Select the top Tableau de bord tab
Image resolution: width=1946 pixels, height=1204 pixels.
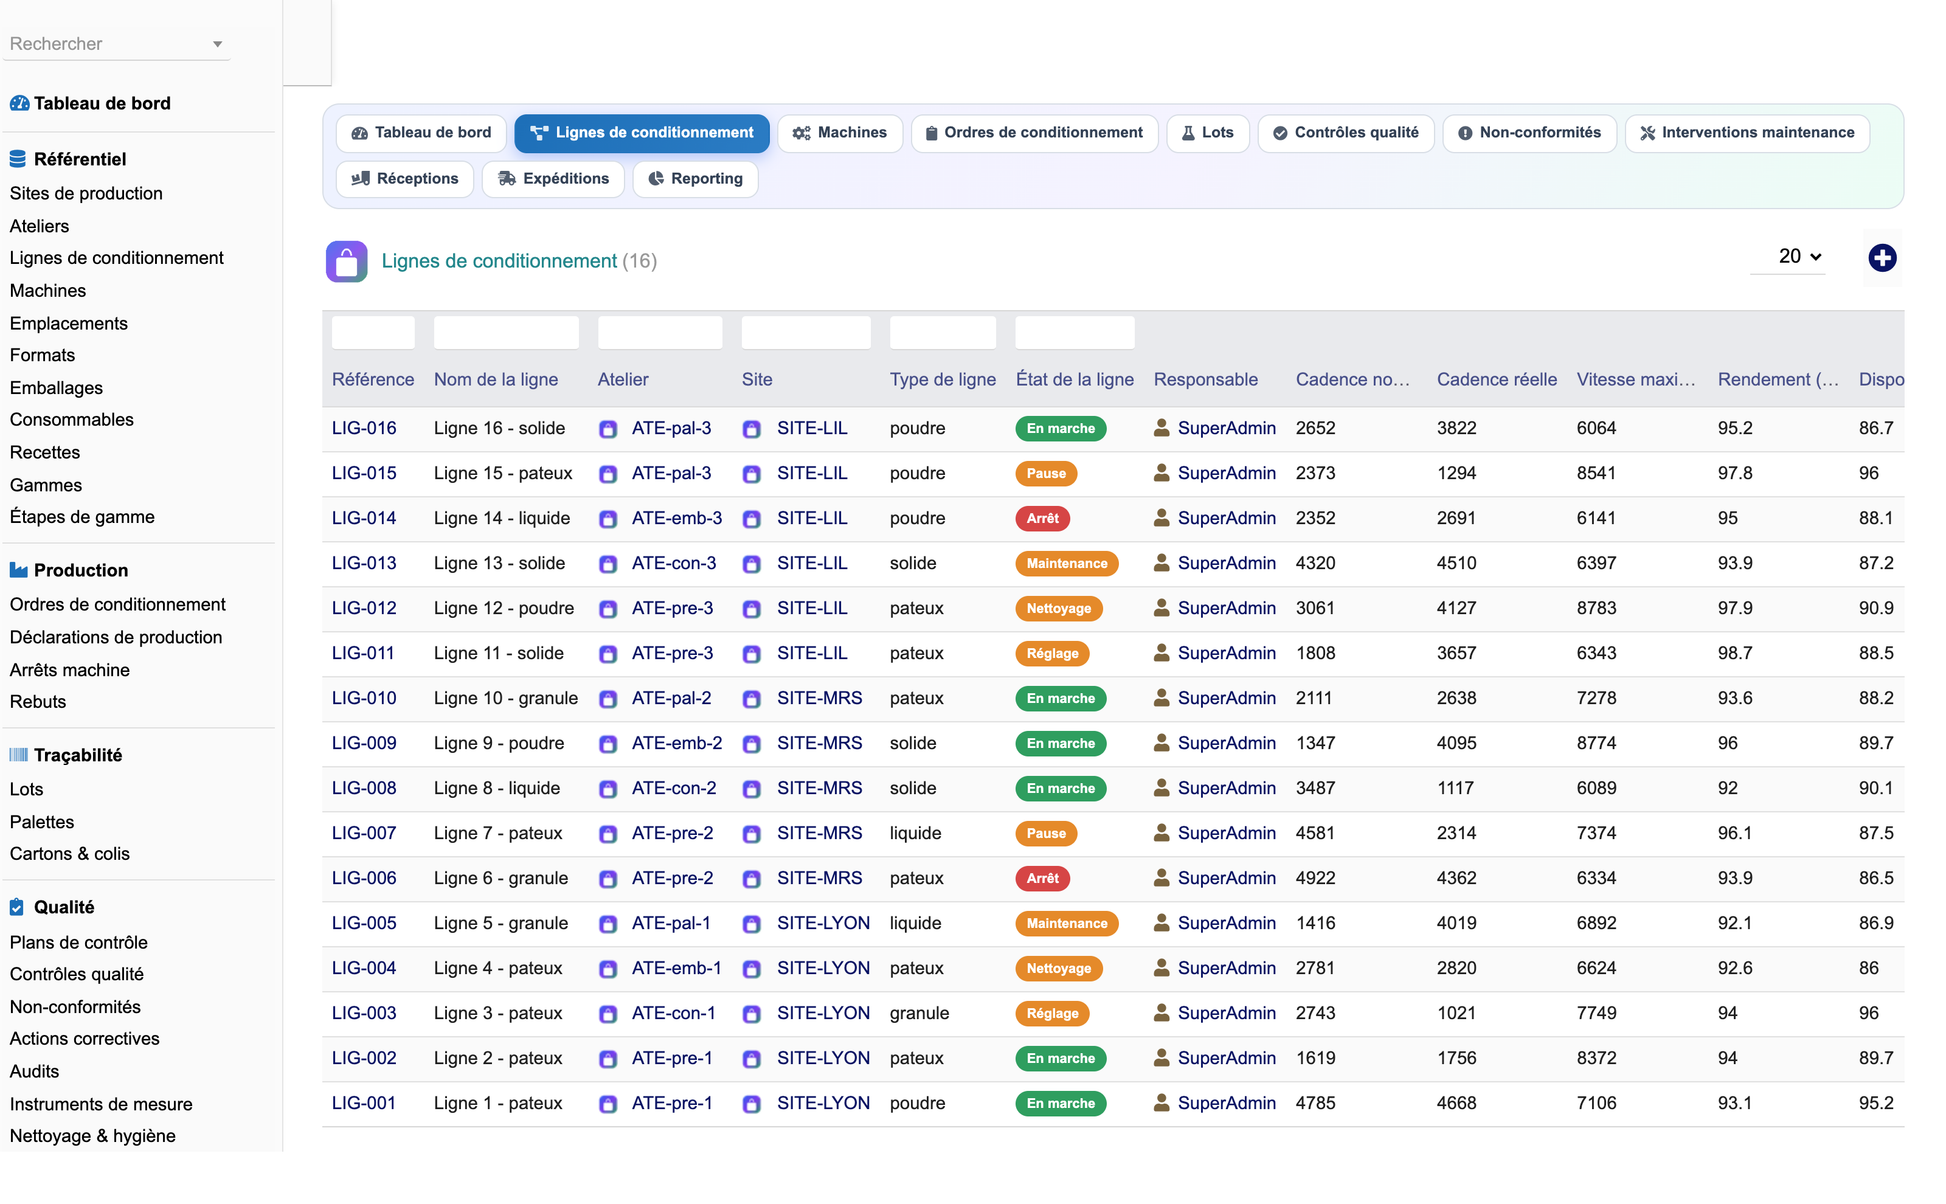click(421, 133)
